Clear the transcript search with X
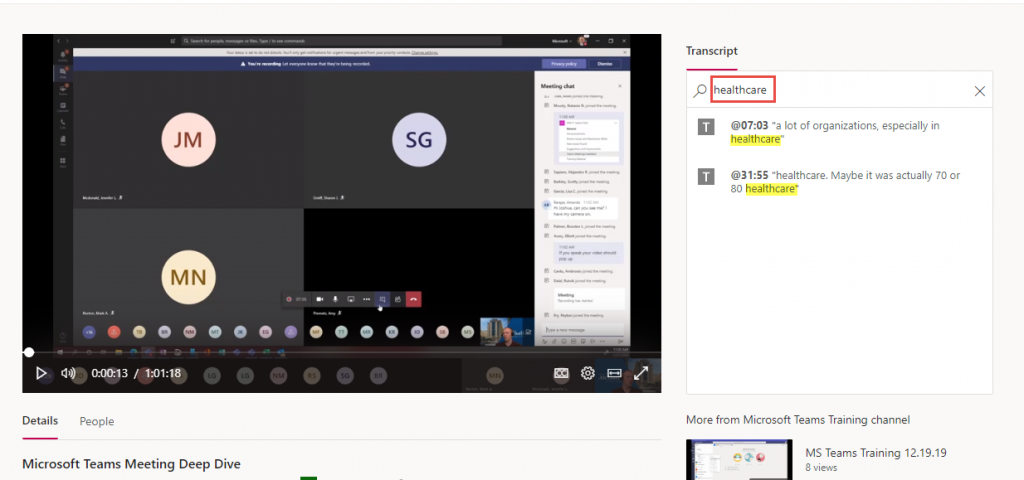Viewport: 1024px width, 480px height. pos(979,91)
